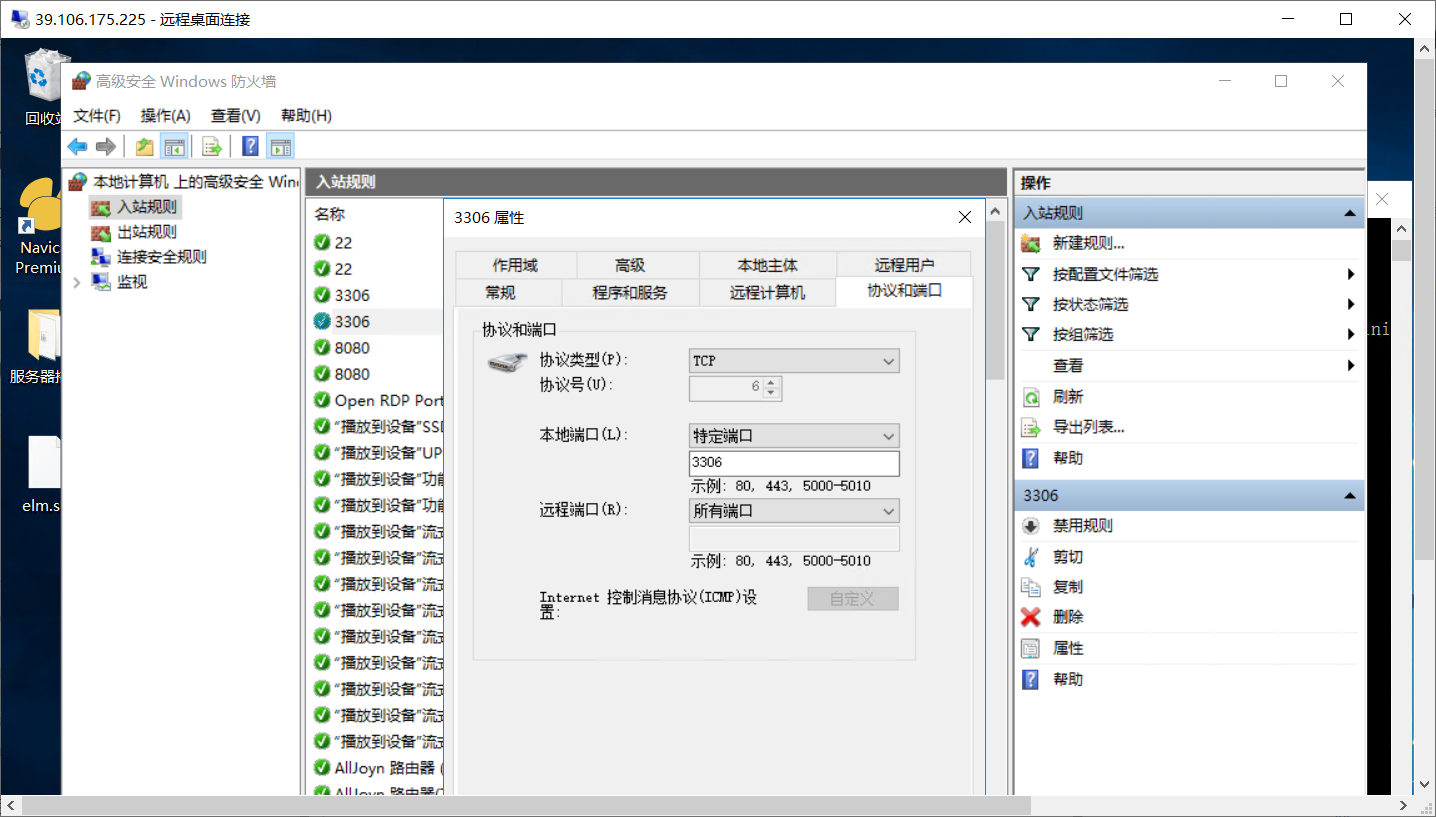Click the Export list toolbar icon
Viewport: 1436px width, 817px height.
[x=212, y=147]
